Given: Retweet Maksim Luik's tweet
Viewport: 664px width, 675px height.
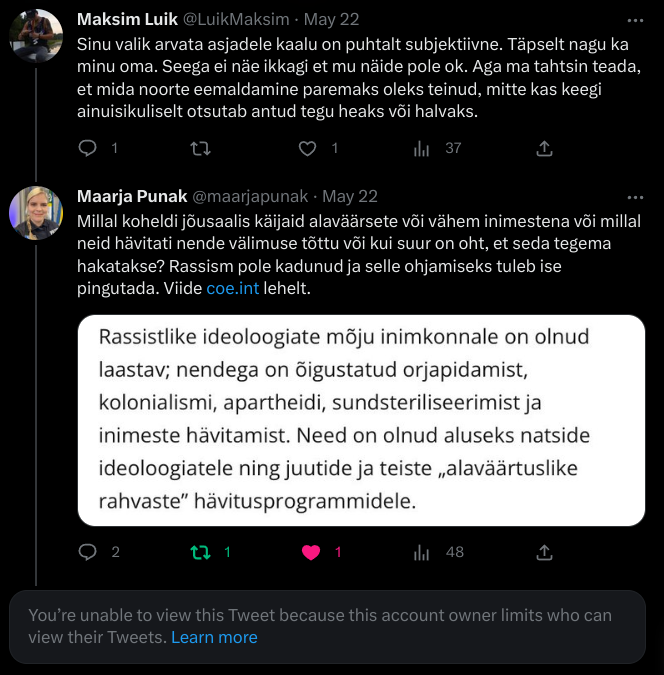Looking at the screenshot, I should coord(200,148).
